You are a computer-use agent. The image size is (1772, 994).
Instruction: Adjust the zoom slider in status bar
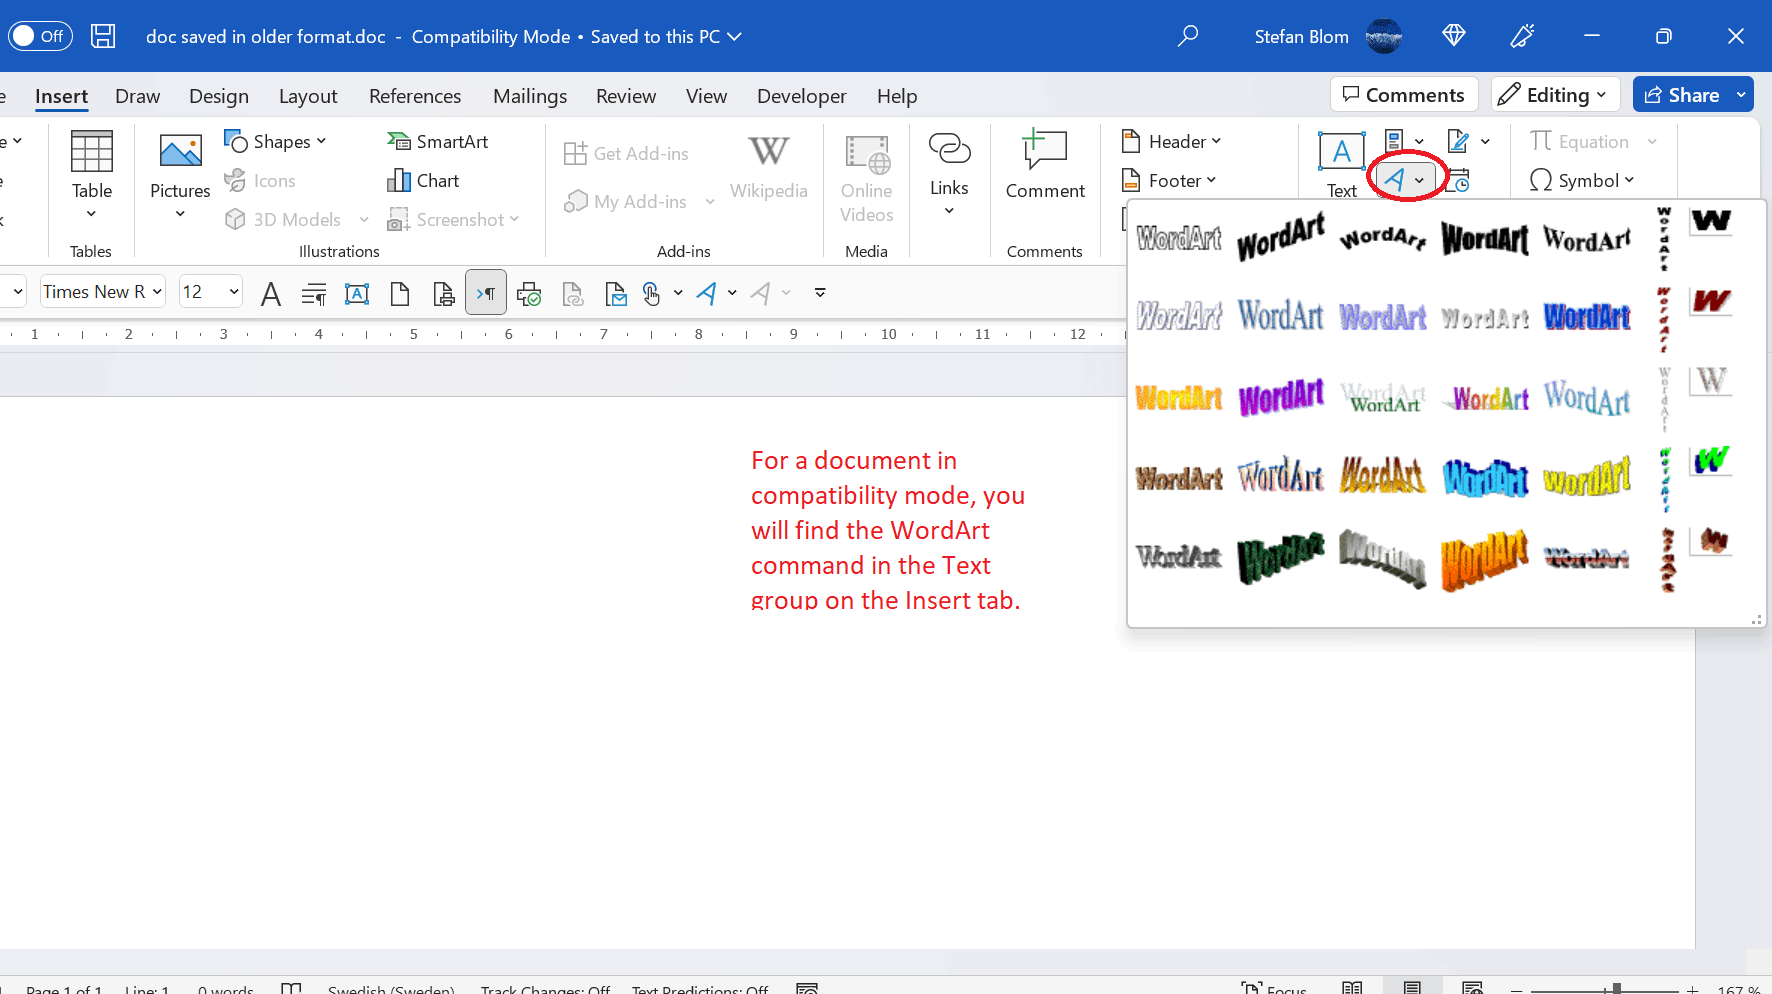coord(1616,989)
